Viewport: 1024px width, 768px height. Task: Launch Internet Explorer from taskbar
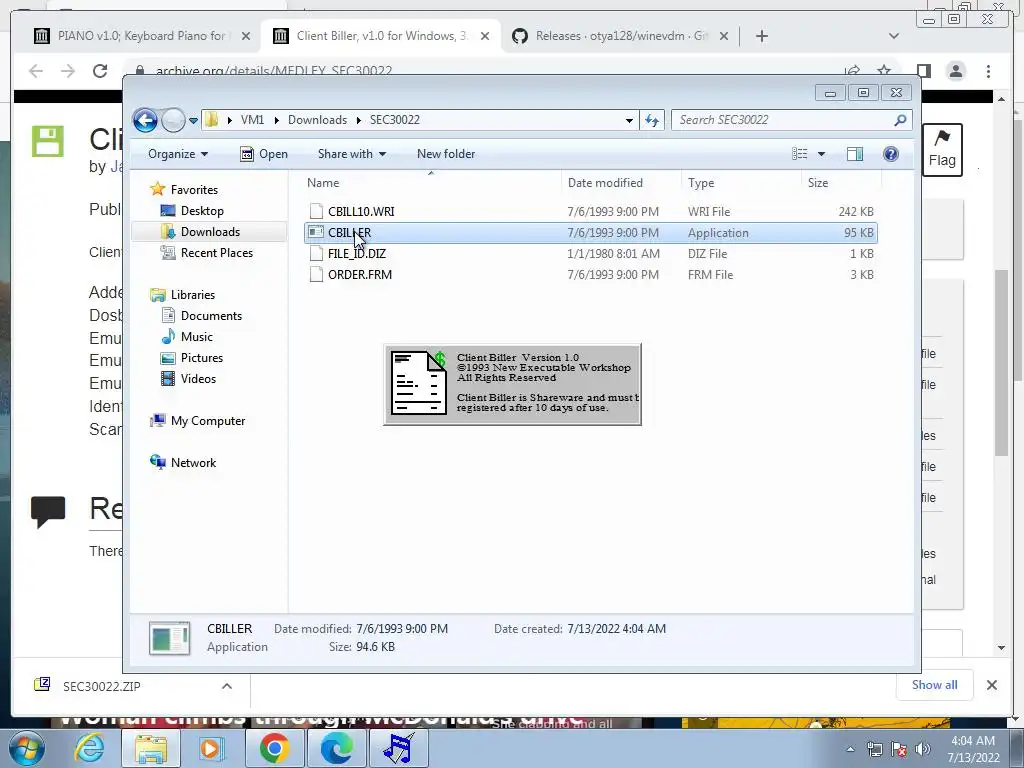tap(89, 748)
